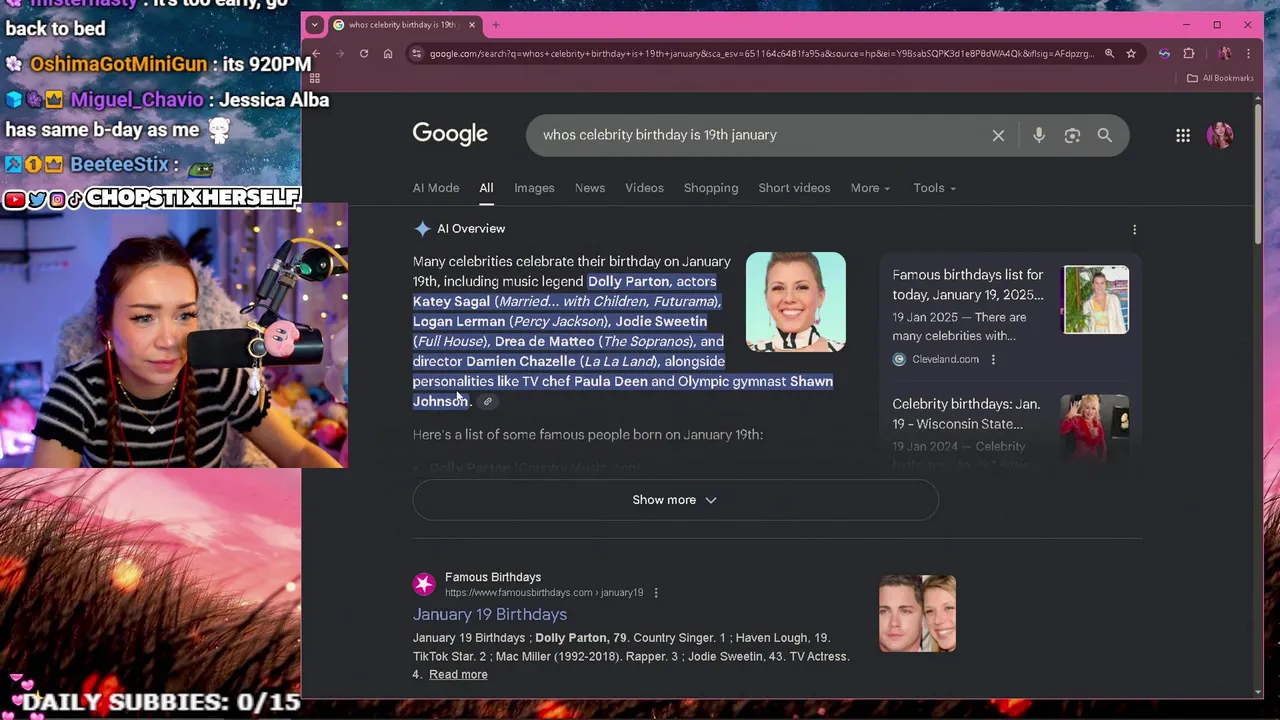Open 'Famous birthdays list for today' source
Screen dimensions: 1280x720
point(968,285)
